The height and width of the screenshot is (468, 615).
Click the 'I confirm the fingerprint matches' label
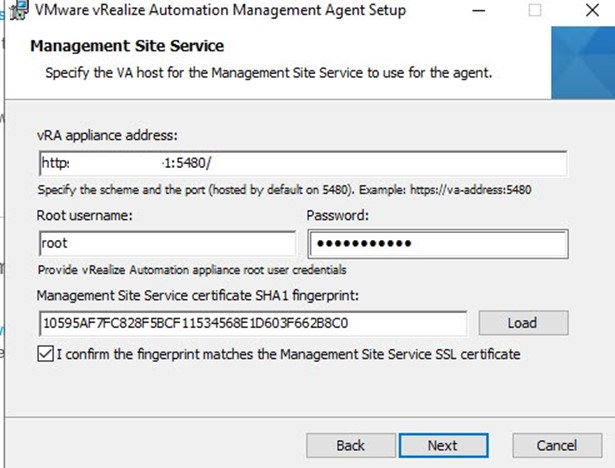point(289,354)
